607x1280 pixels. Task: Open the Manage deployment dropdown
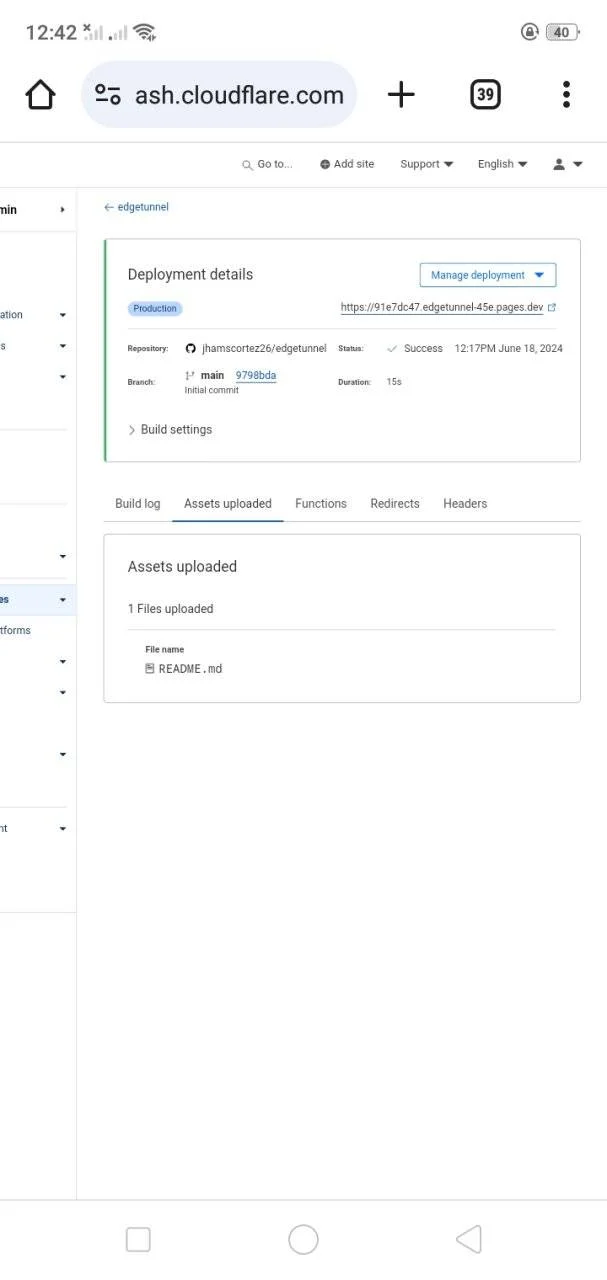[x=488, y=275]
